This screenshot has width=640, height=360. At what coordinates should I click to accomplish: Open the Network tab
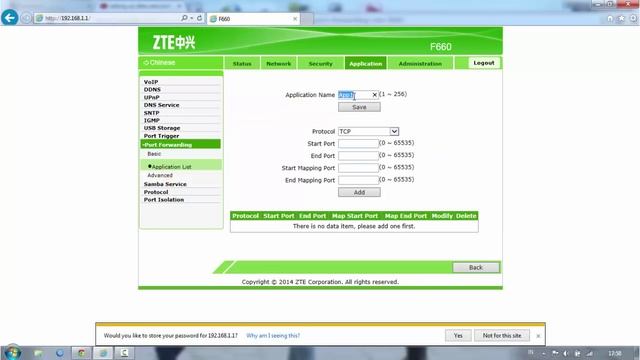pyautogui.click(x=278, y=63)
